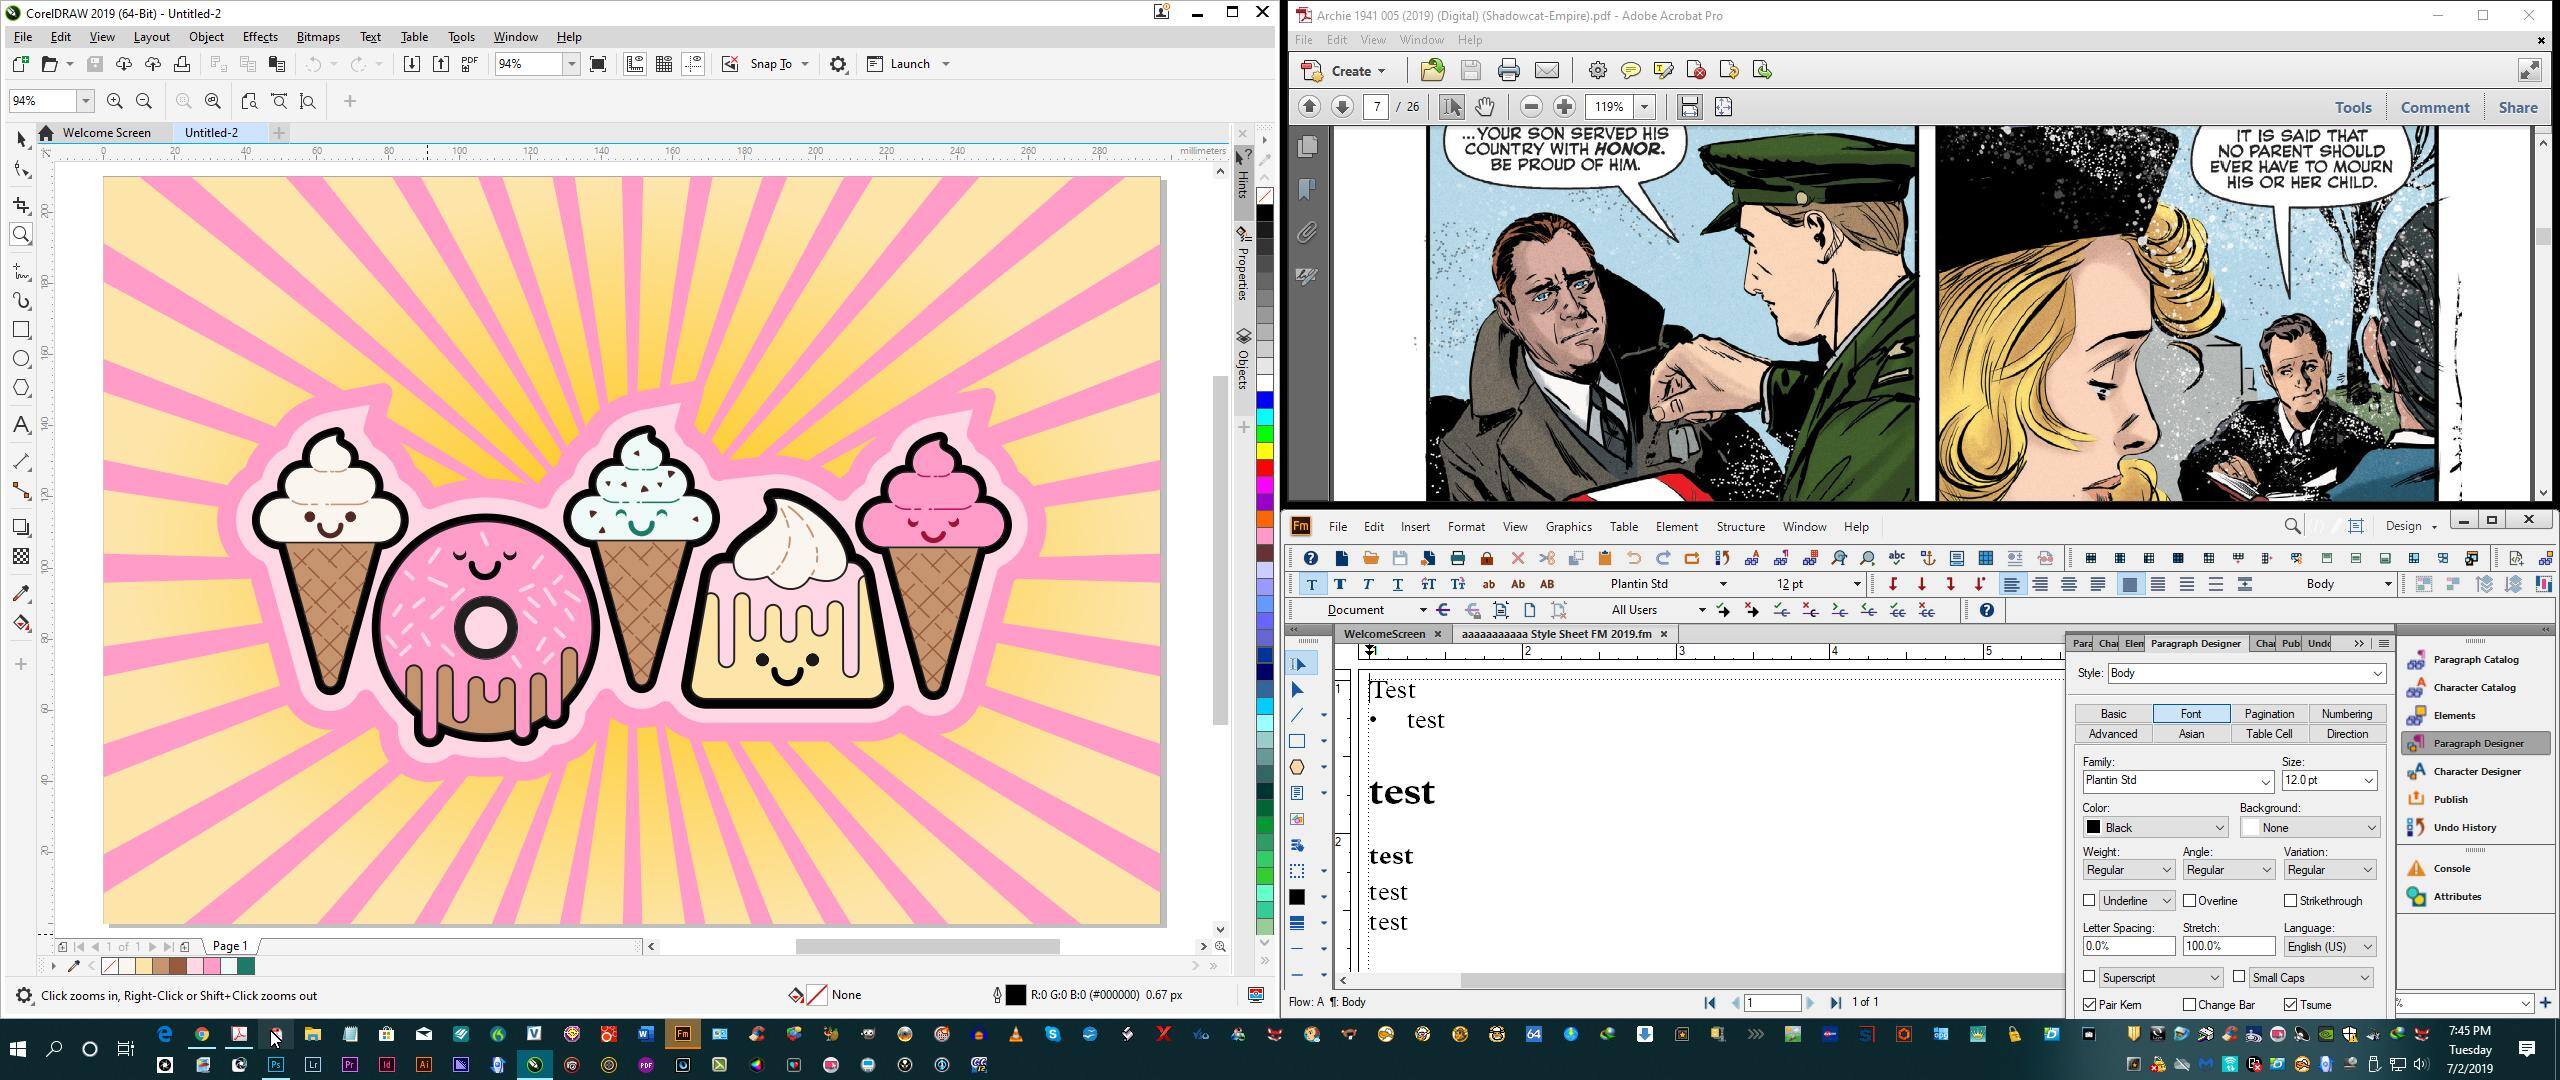Open the Bitmaps menu in CorelDRAW
The width and height of the screenshot is (2560, 1080).
coord(318,37)
